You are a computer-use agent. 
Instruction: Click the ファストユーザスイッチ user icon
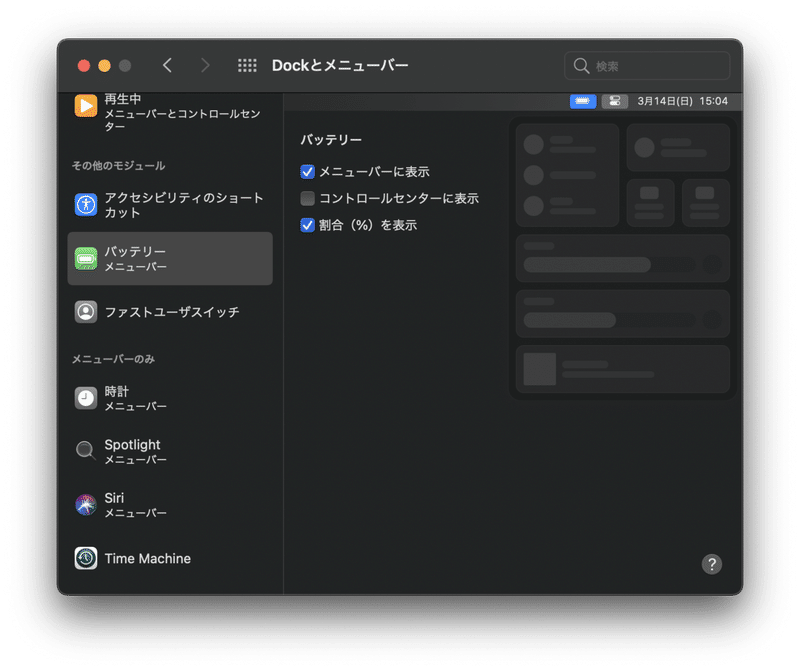pyautogui.click(x=85, y=312)
